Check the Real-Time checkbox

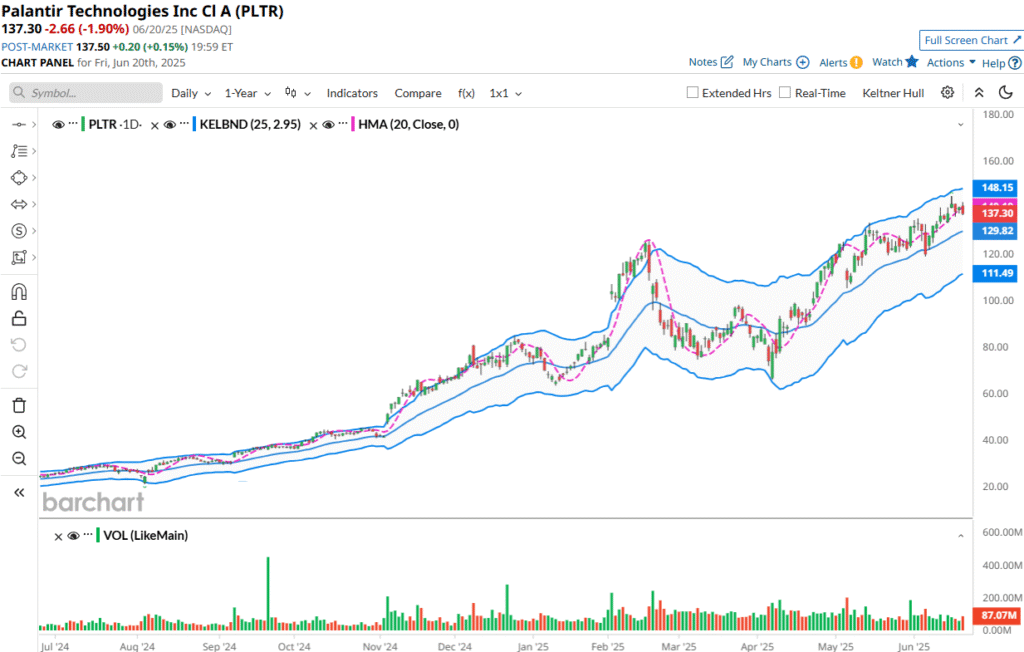[785, 93]
